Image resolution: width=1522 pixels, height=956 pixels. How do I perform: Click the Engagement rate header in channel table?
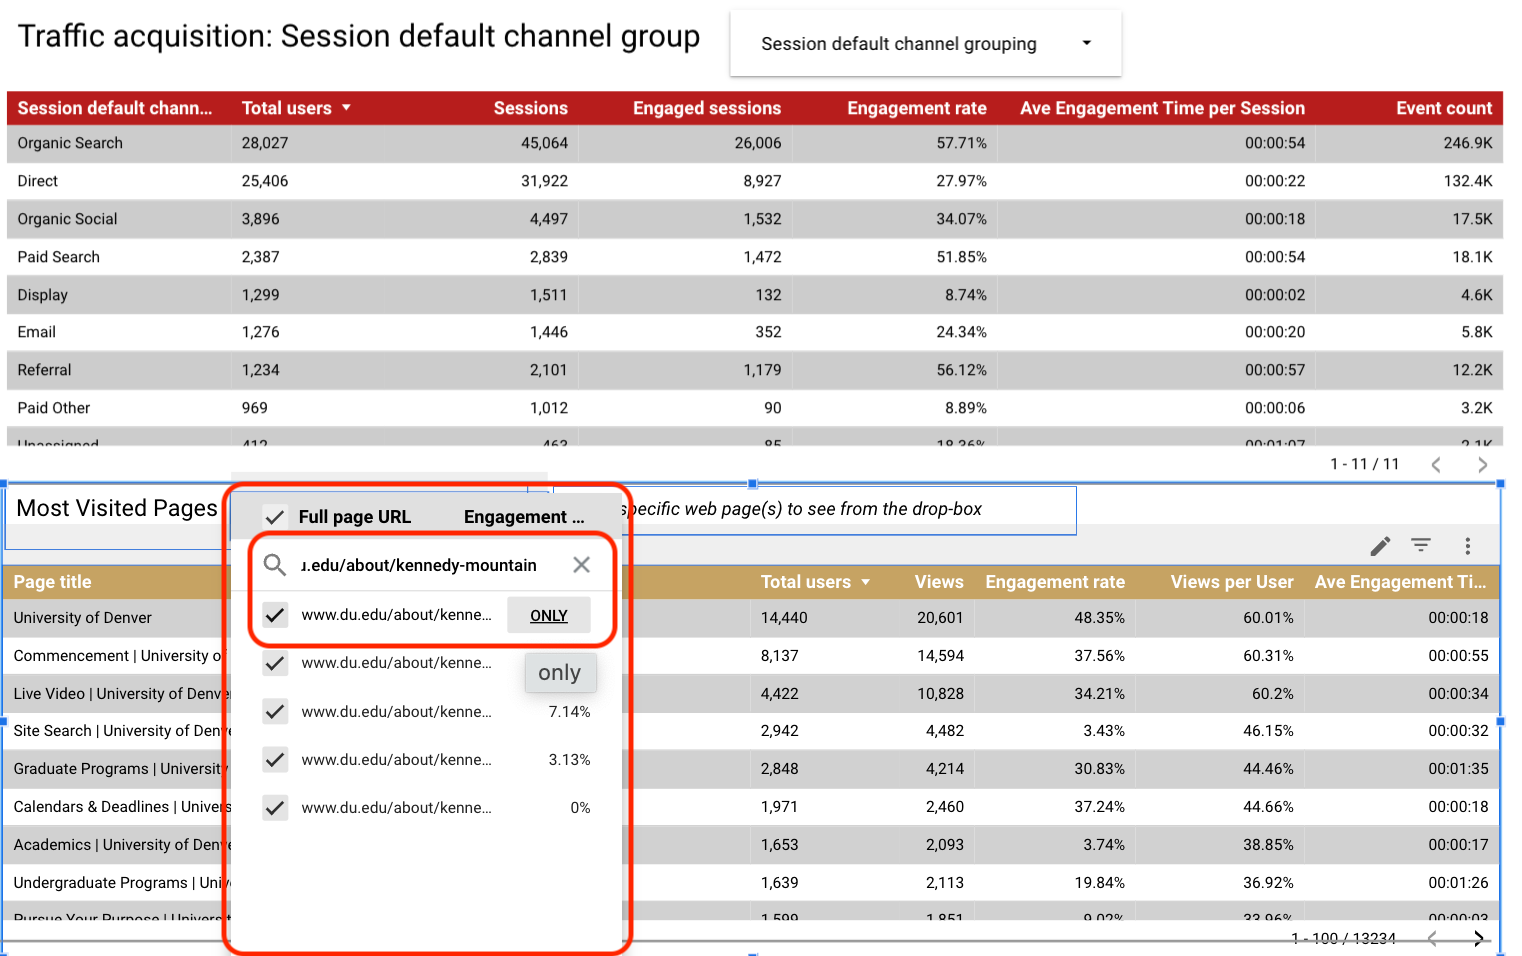[x=916, y=108]
